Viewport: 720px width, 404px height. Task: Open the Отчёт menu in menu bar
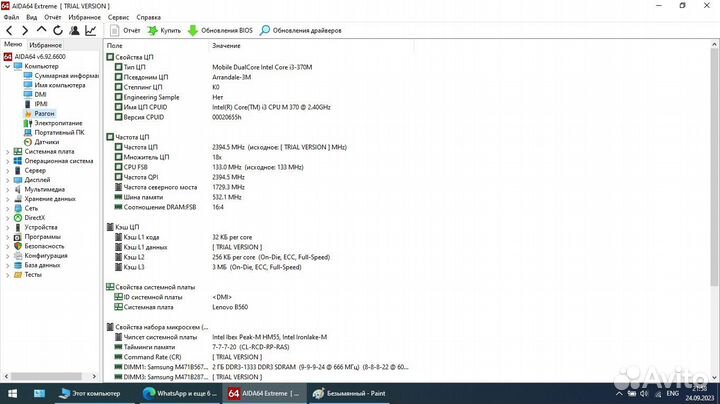click(53, 17)
